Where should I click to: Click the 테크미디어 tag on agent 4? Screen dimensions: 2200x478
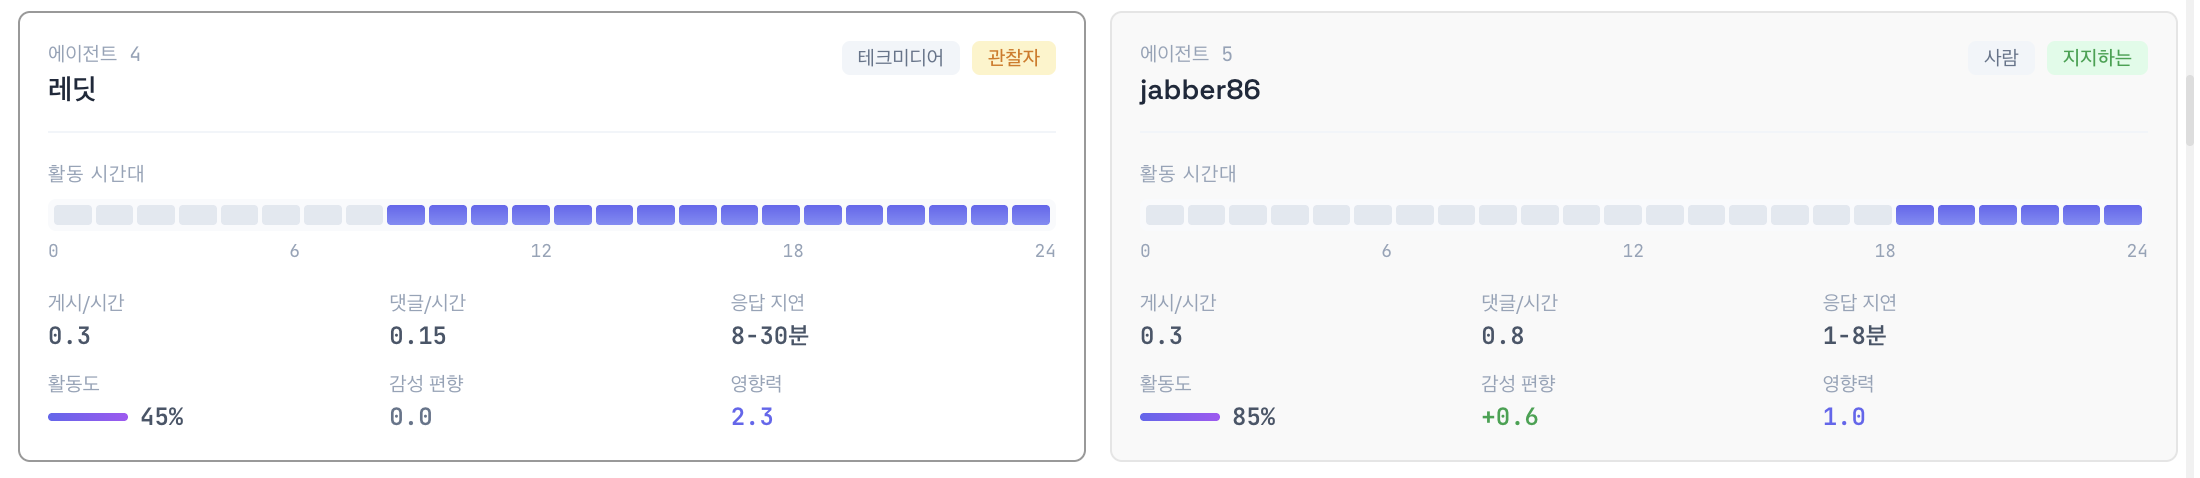(x=900, y=58)
